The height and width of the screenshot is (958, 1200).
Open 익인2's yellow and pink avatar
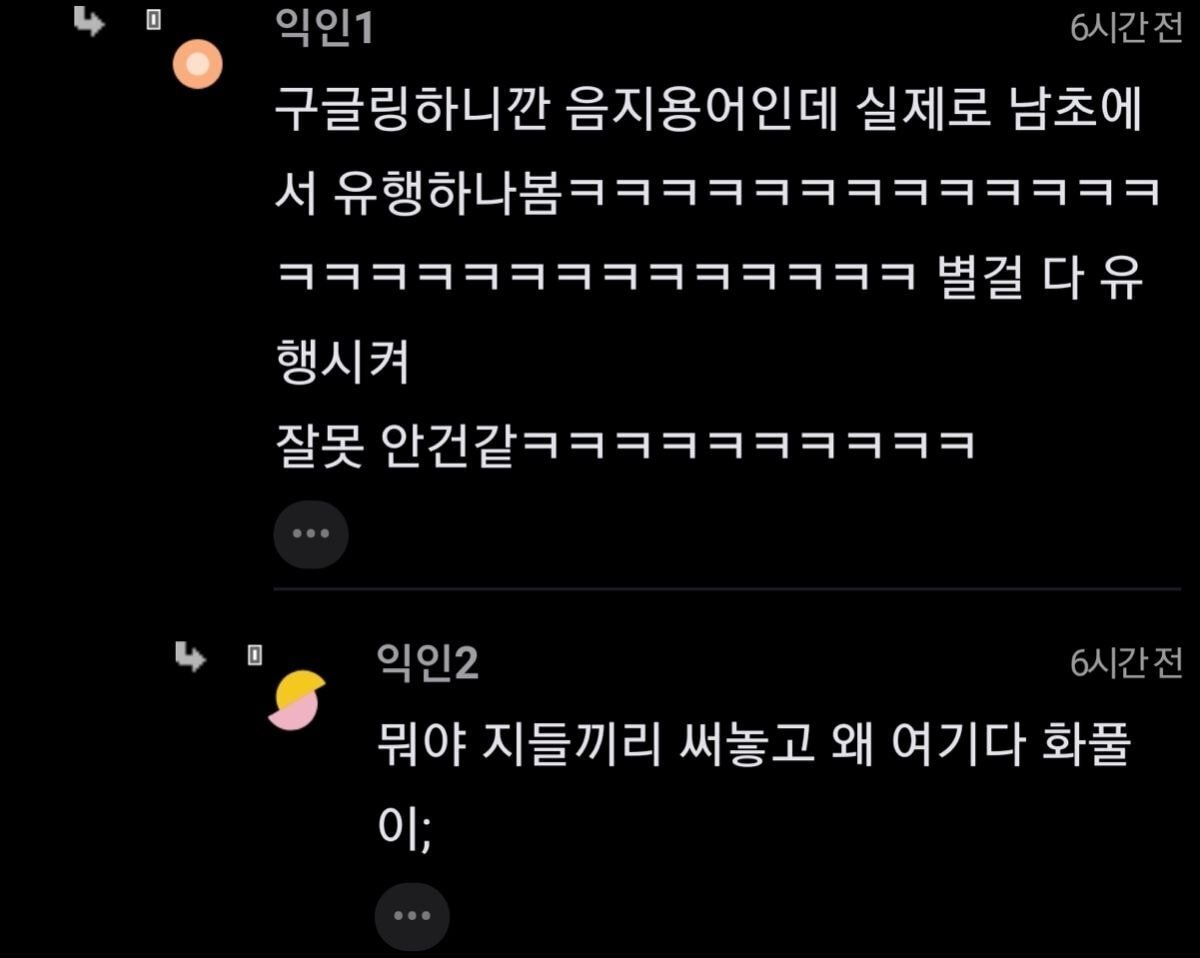297,701
